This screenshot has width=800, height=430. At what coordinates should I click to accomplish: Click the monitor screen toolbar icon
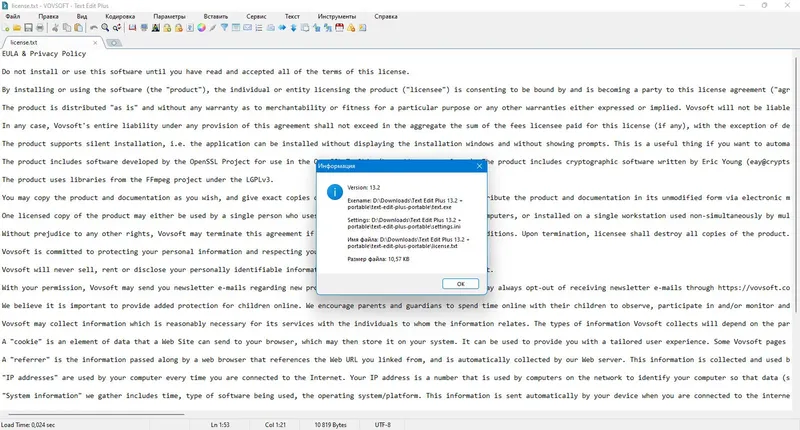[x=144, y=28]
